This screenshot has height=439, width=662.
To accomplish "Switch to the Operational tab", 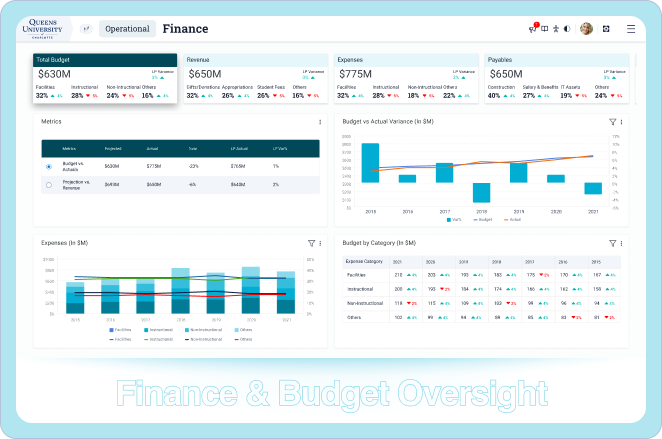I will coord(126,29).
